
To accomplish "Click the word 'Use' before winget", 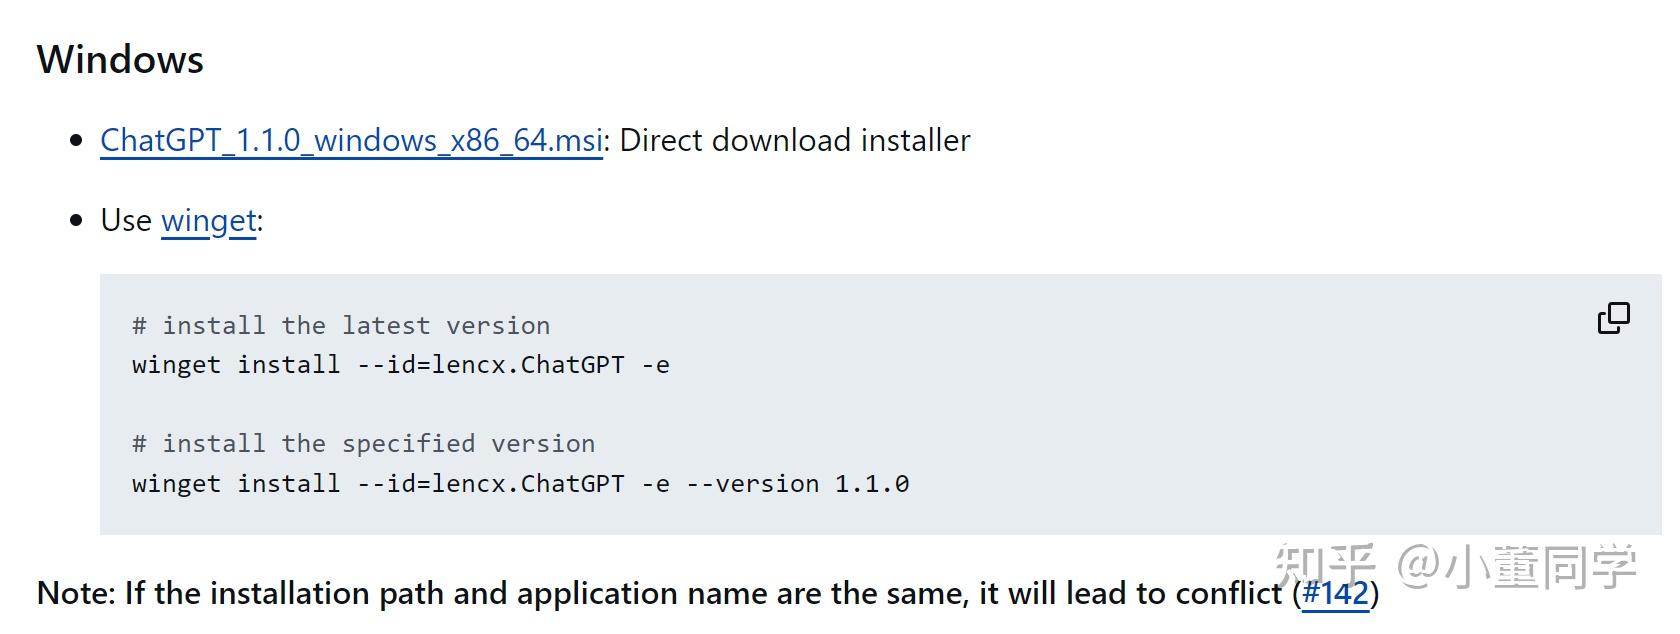I will [x=126, y=220].
